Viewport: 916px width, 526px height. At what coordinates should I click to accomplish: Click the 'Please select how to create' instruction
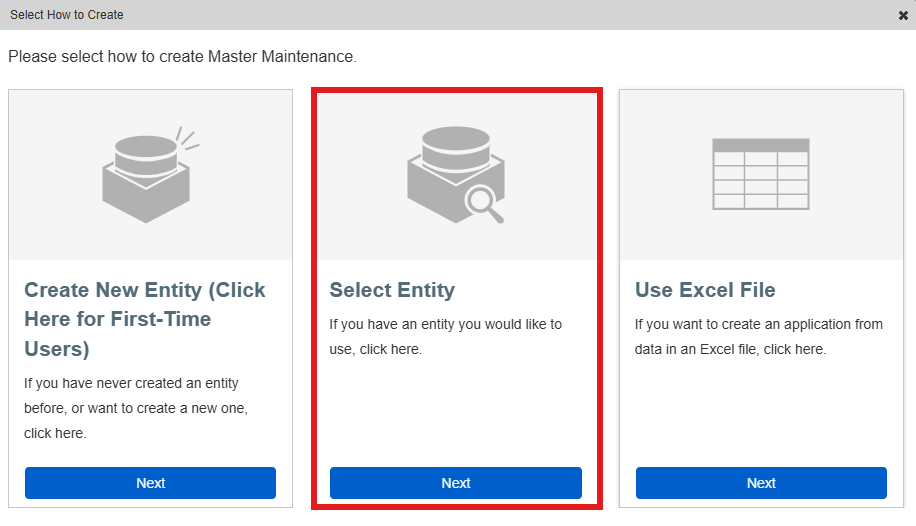[x=182, y=57]
